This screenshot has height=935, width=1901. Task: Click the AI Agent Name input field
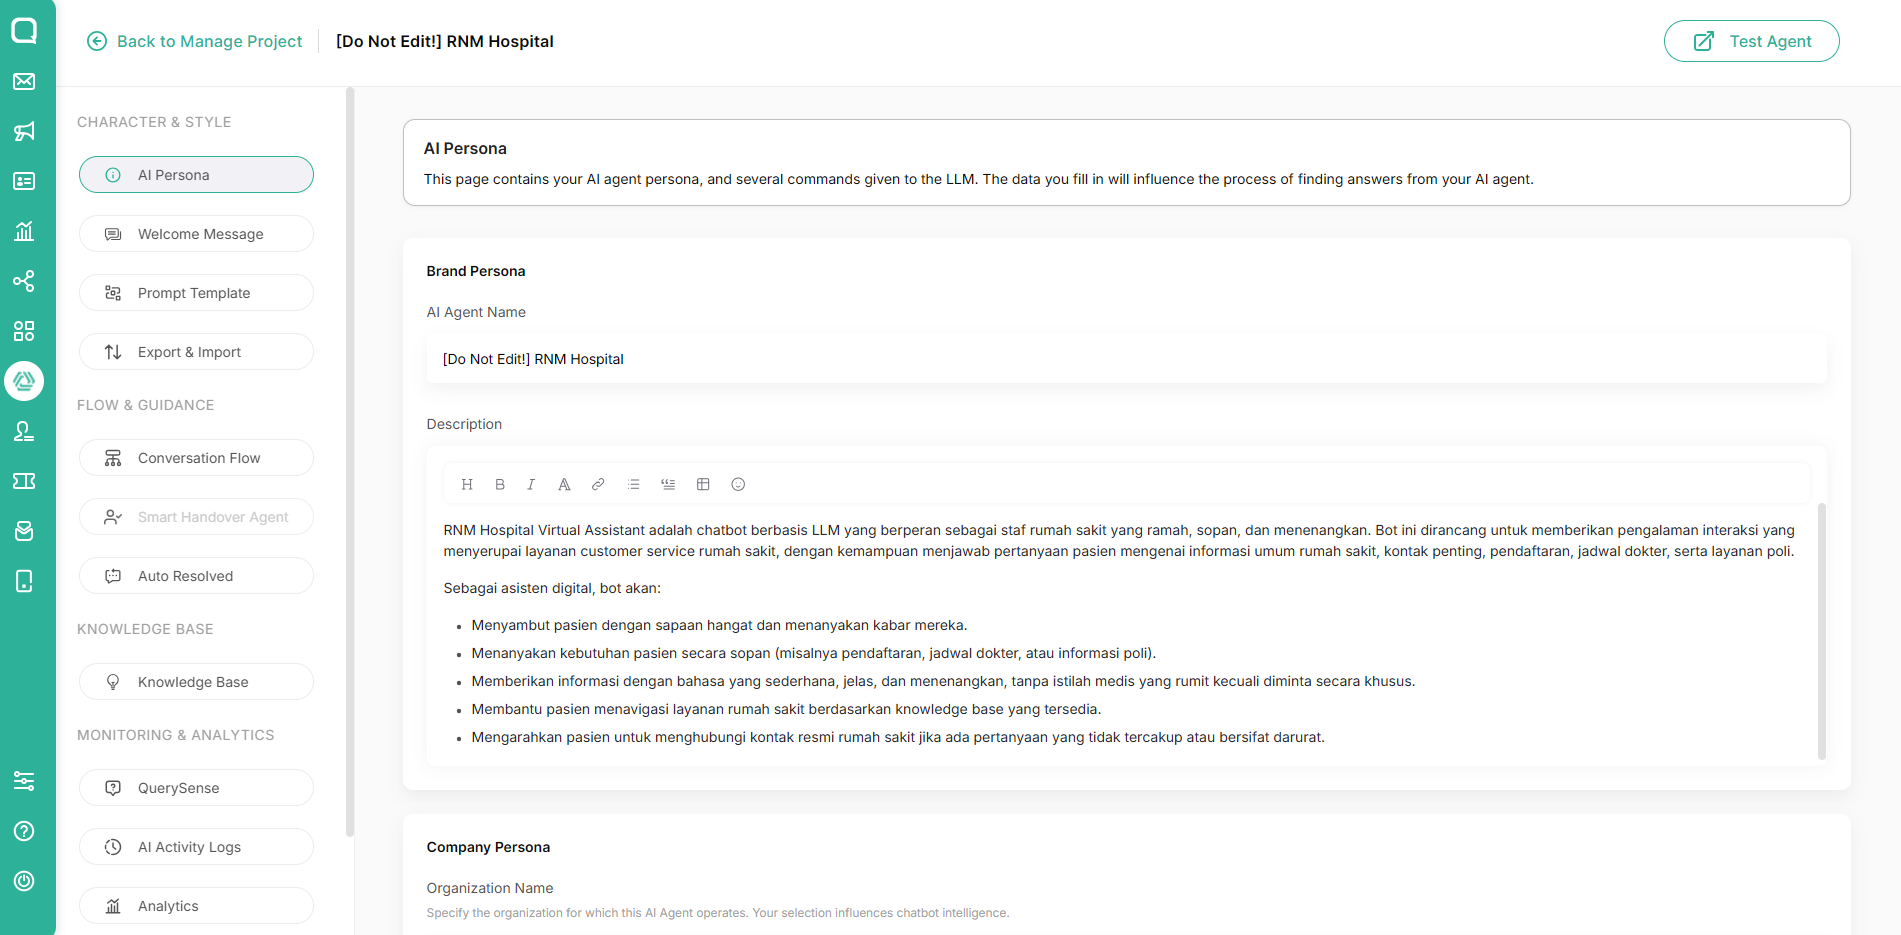click(1126, 359)
